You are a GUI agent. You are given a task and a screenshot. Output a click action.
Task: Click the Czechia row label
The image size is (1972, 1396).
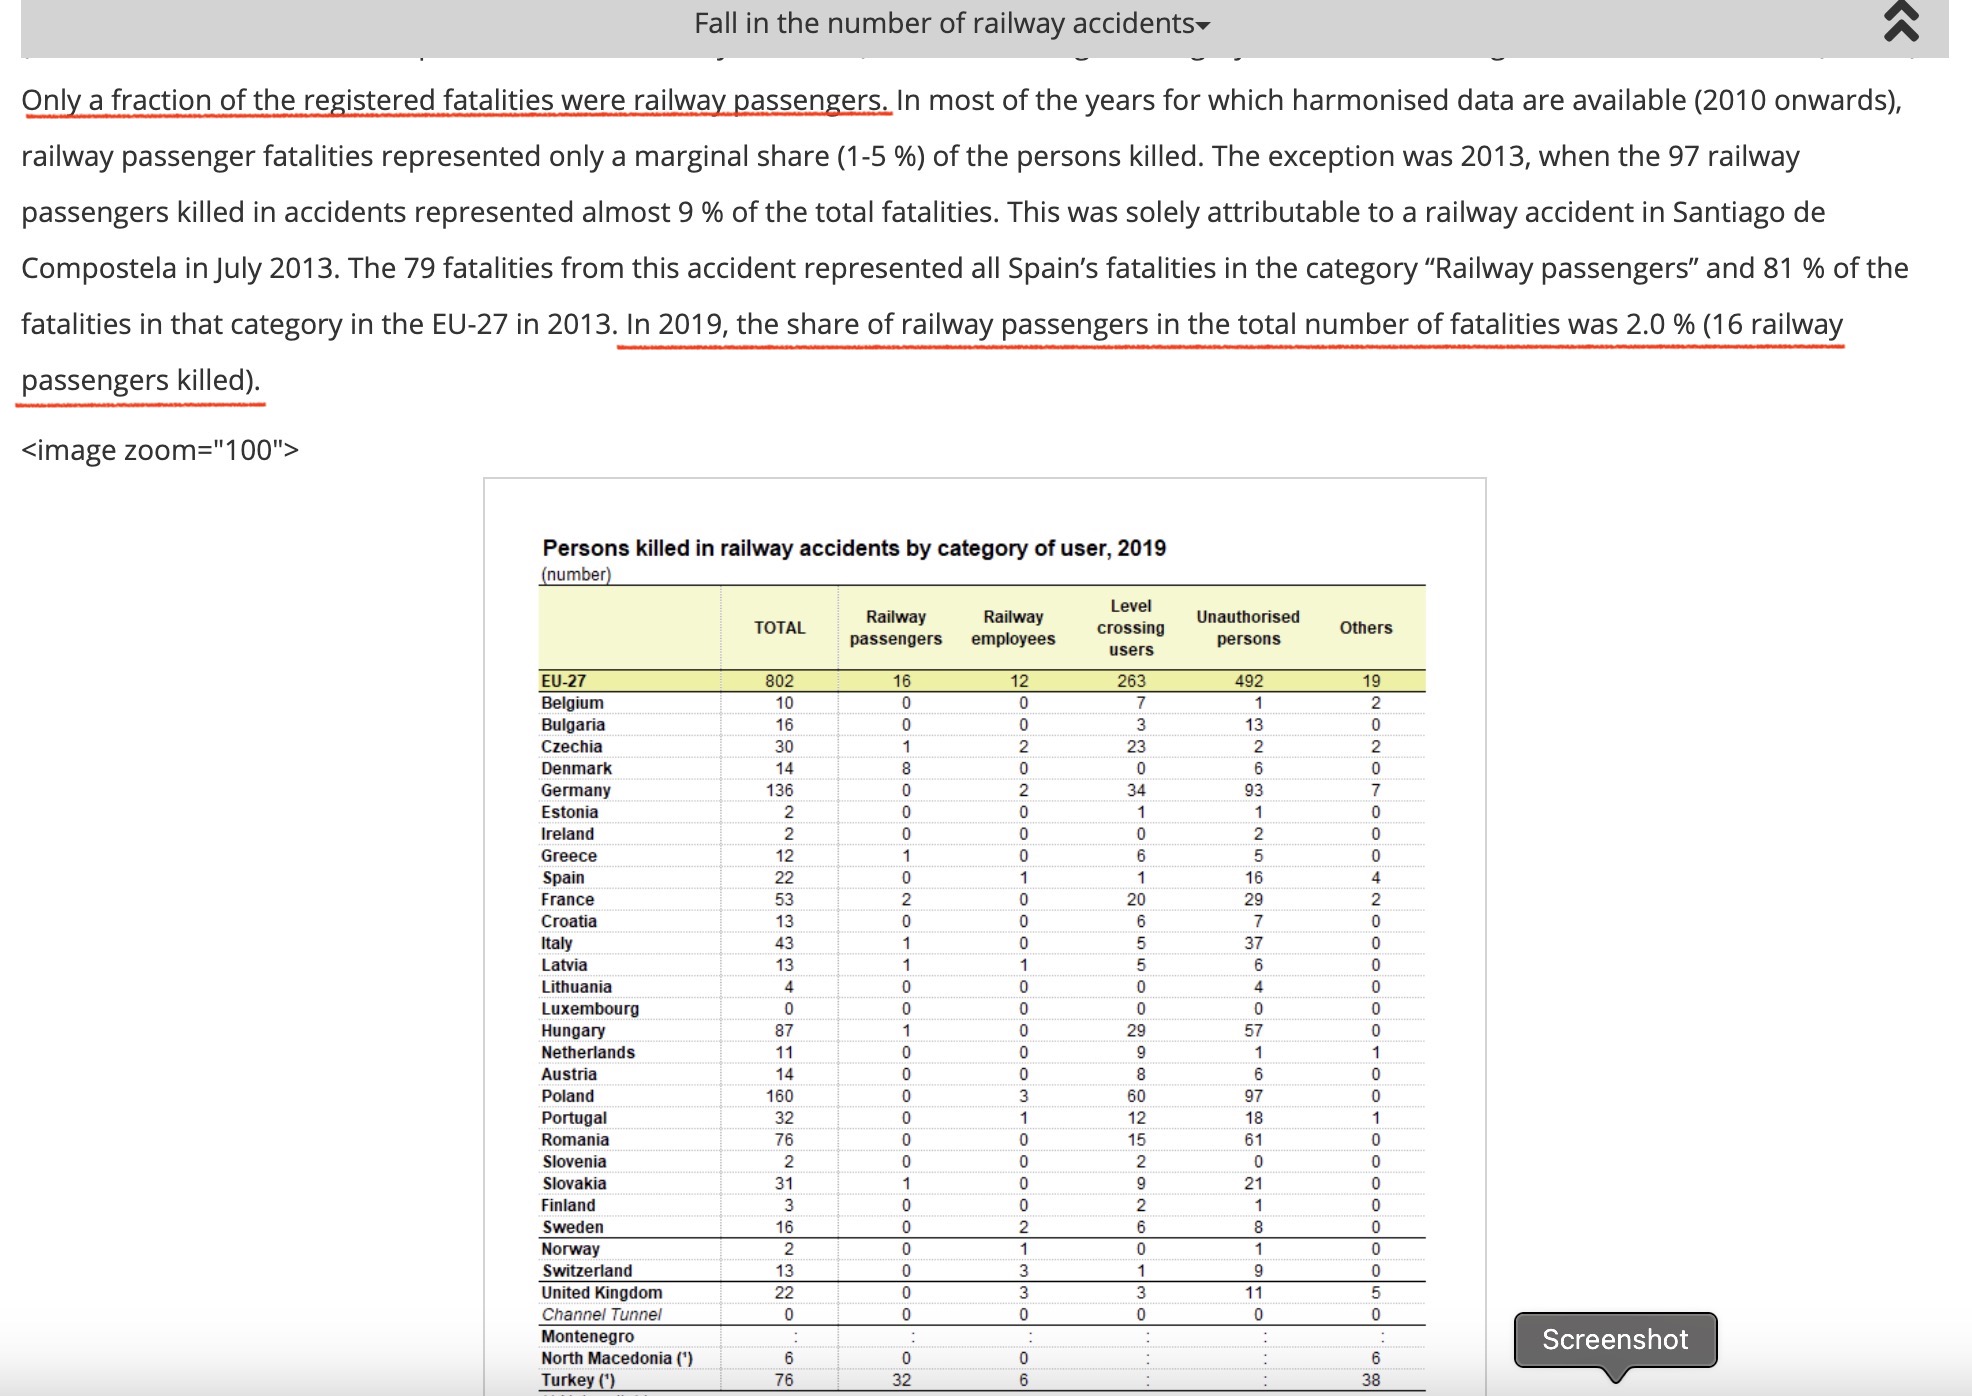(x=572, y=747)
